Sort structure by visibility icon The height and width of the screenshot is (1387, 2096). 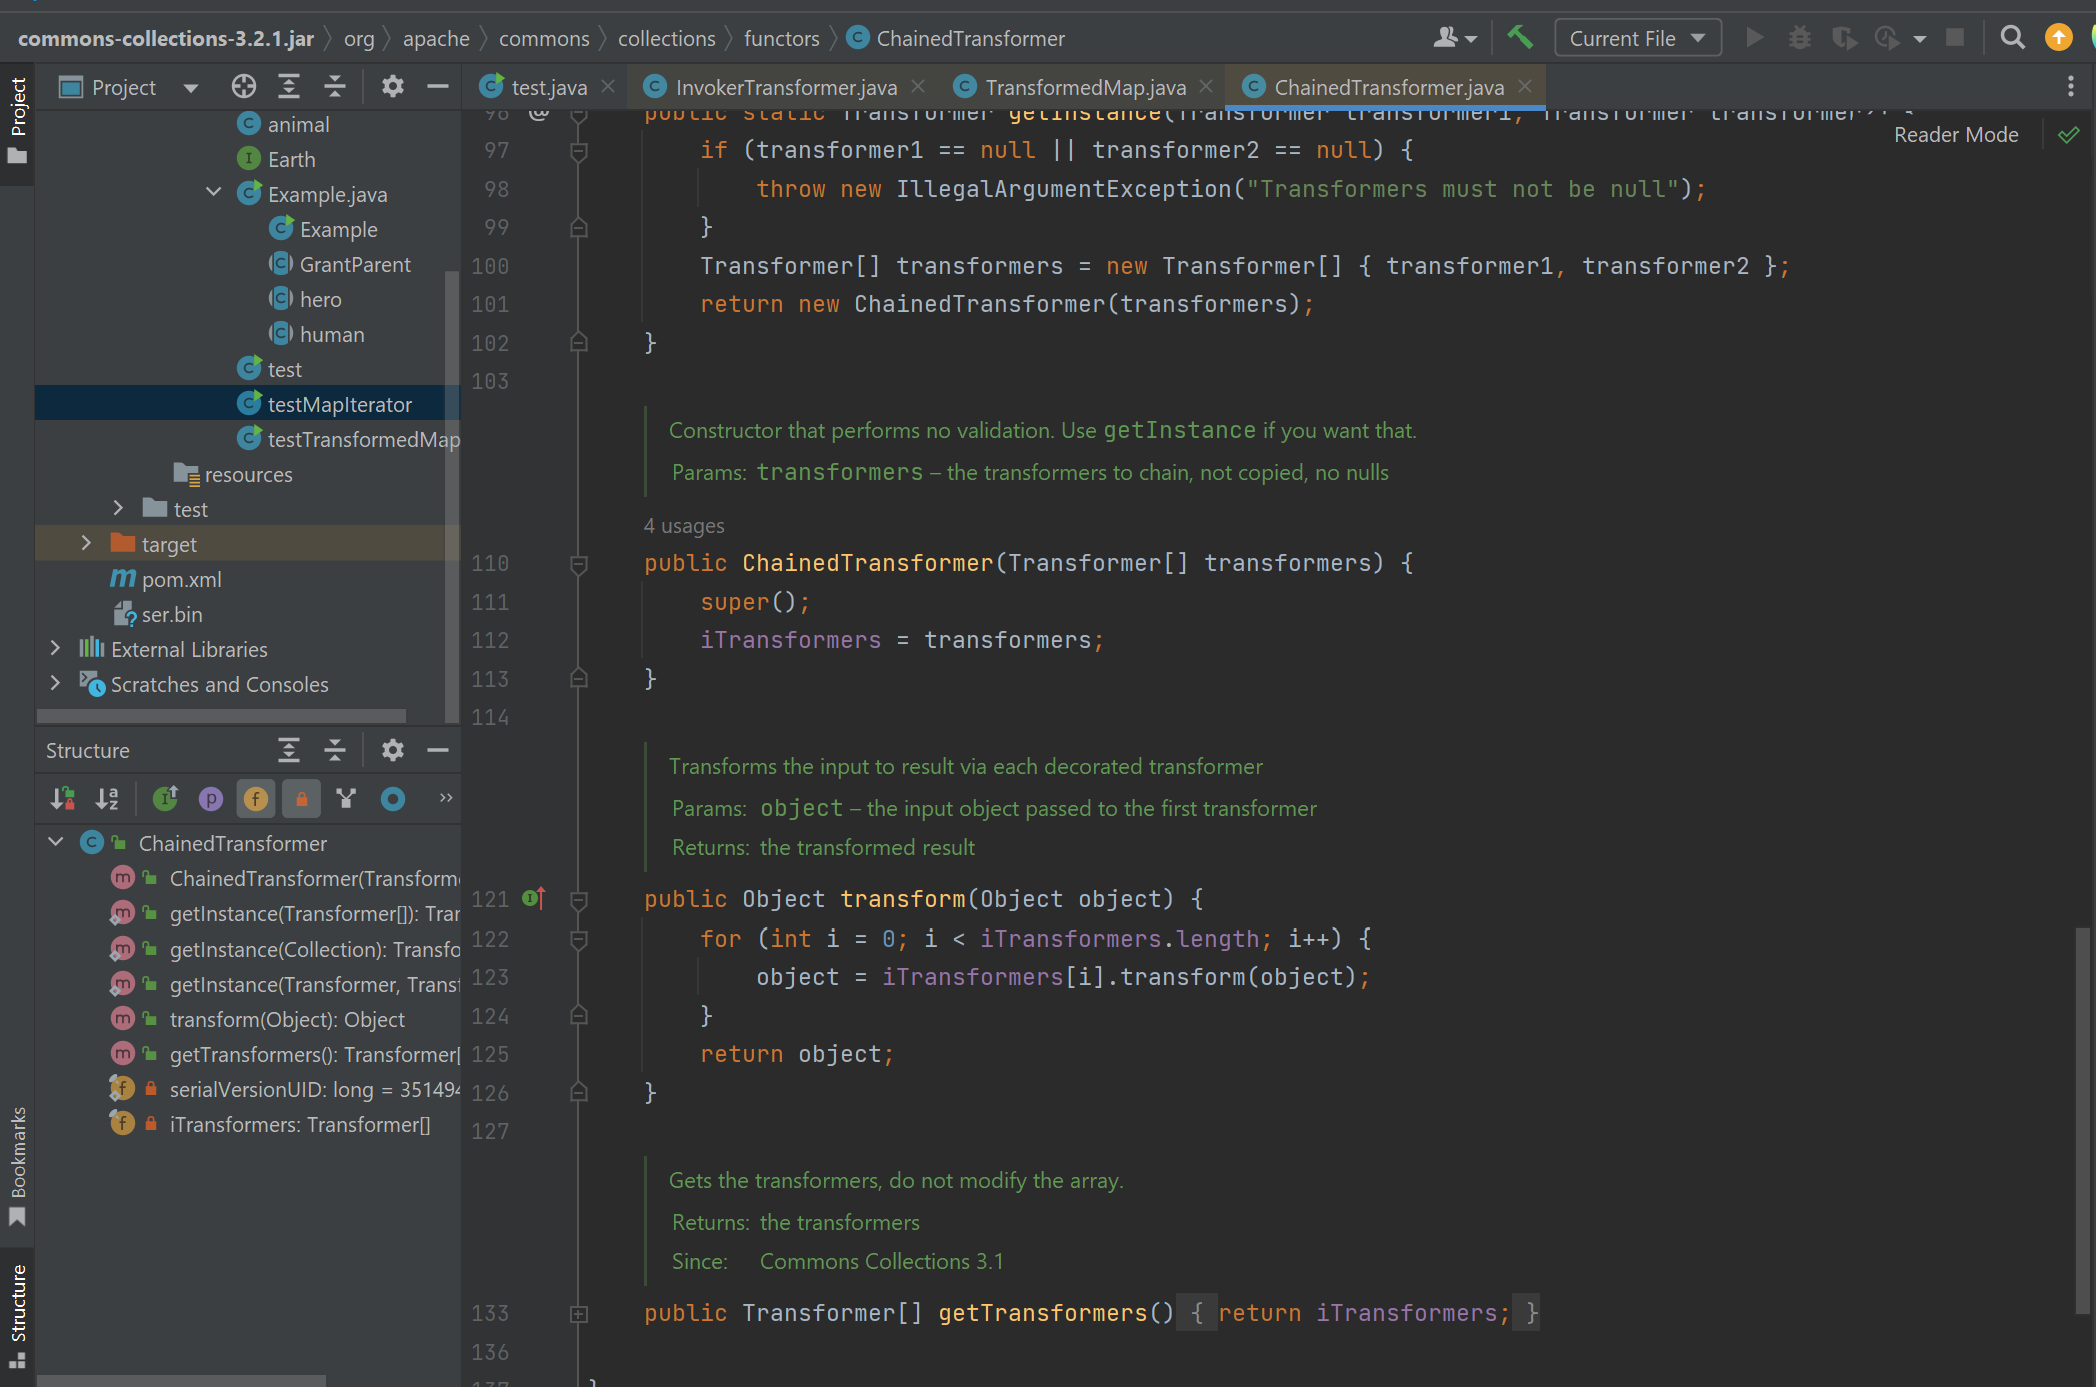pyautogui.click(x=62, y=798)
